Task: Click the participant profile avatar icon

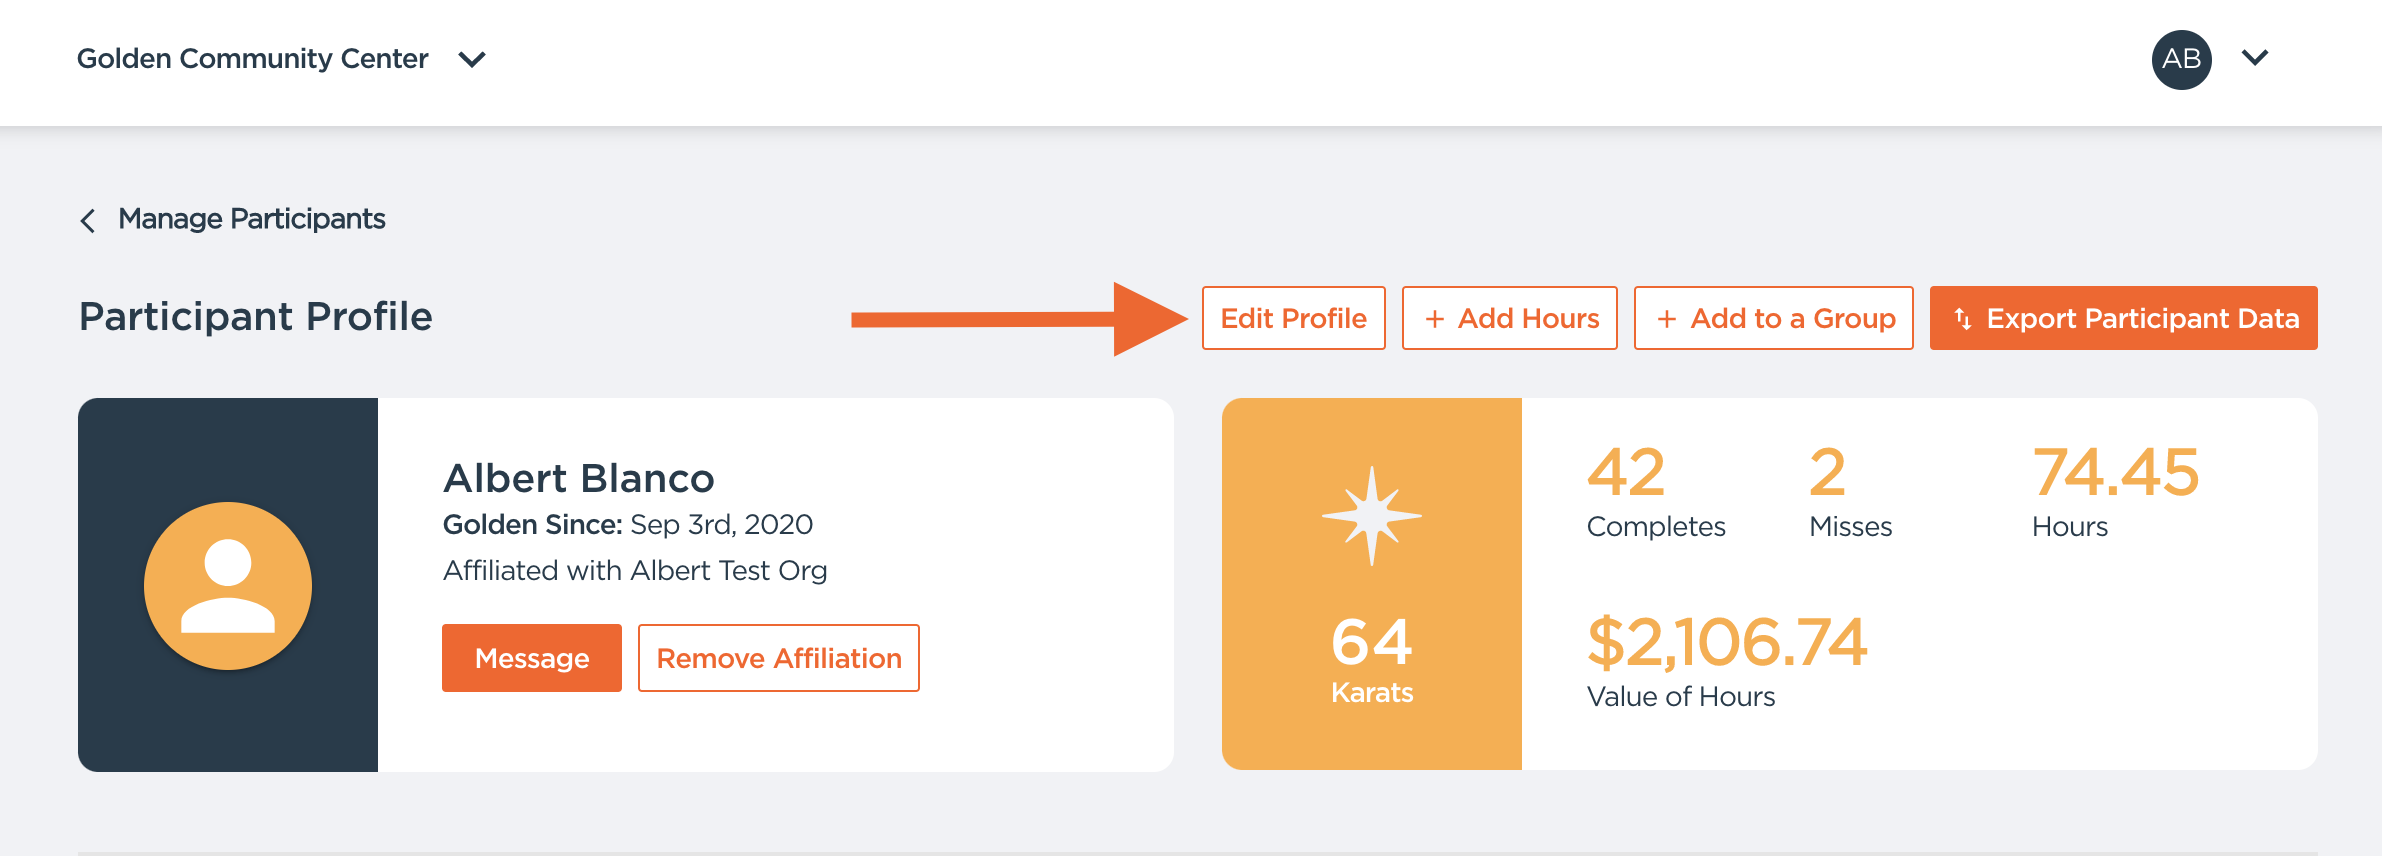Action: tap(228, 585)
